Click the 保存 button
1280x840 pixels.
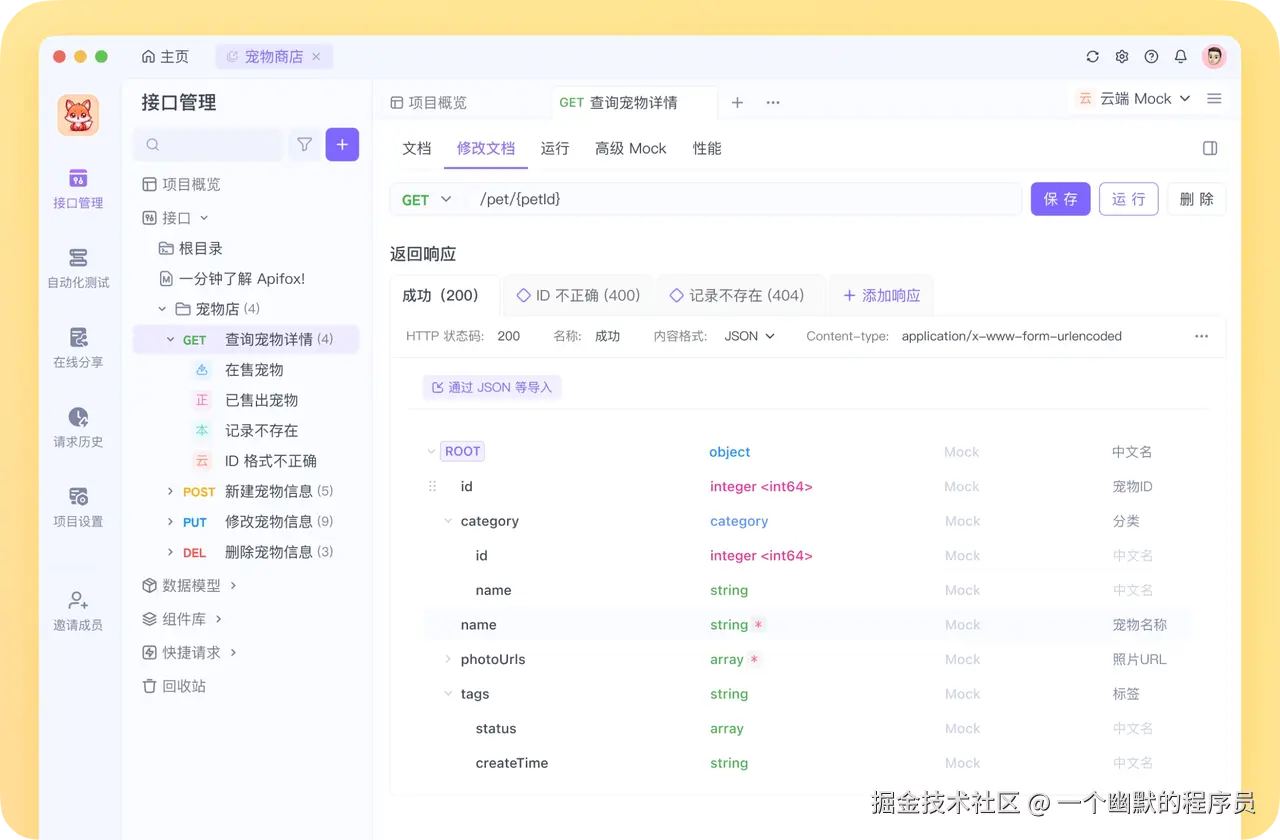[1060, 199]
